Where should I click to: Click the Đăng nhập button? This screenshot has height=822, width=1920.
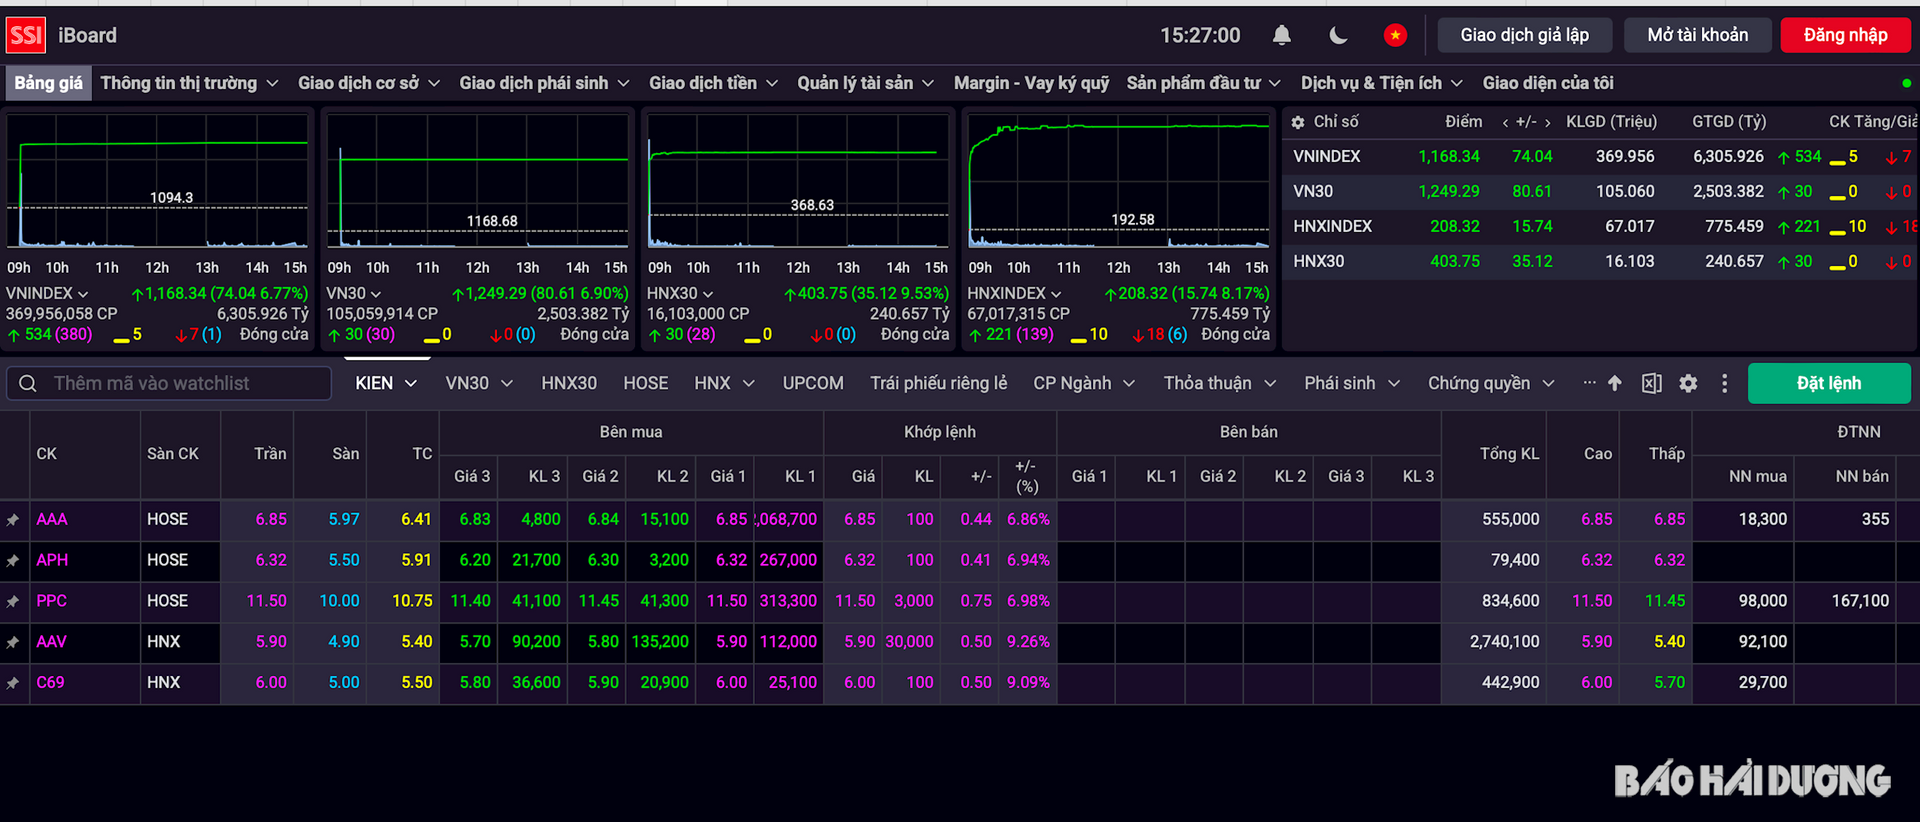(x=1846, y=35)
